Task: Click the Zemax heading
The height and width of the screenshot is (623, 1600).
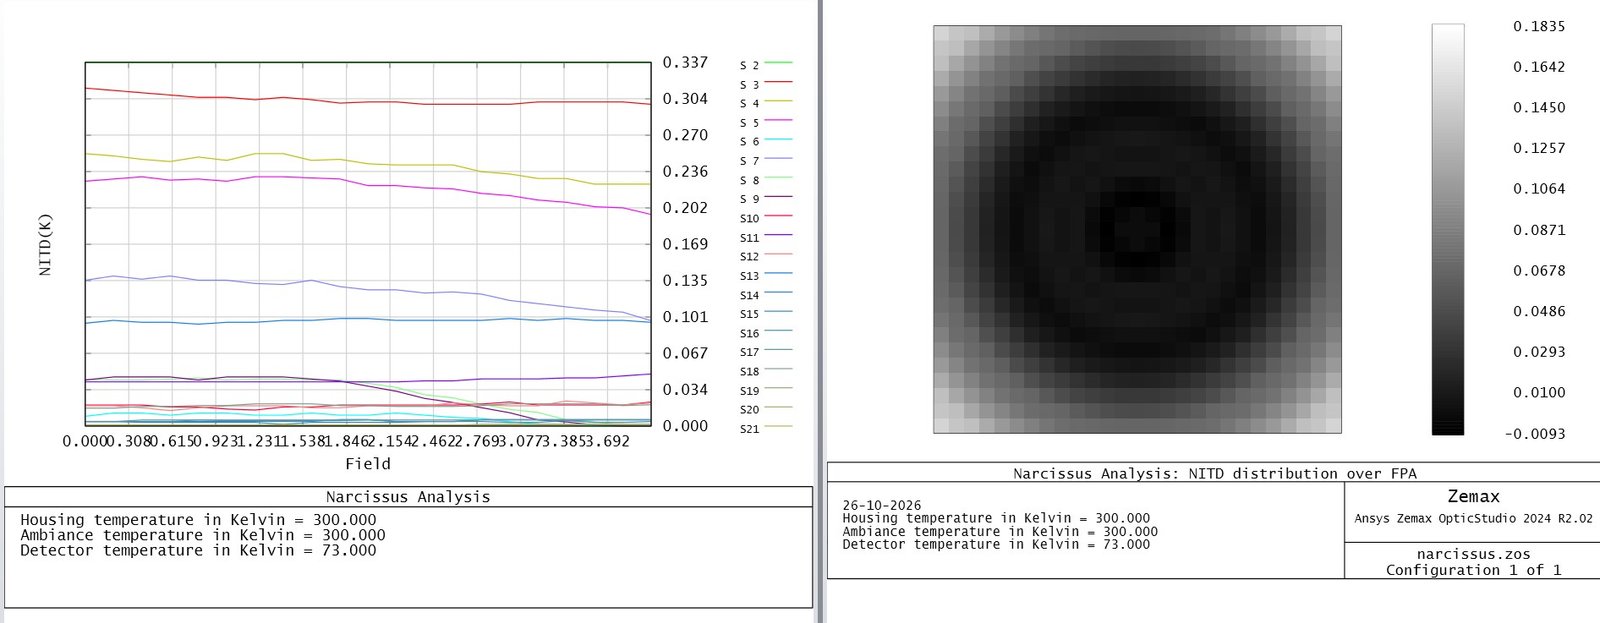Action: point(1473,497)
